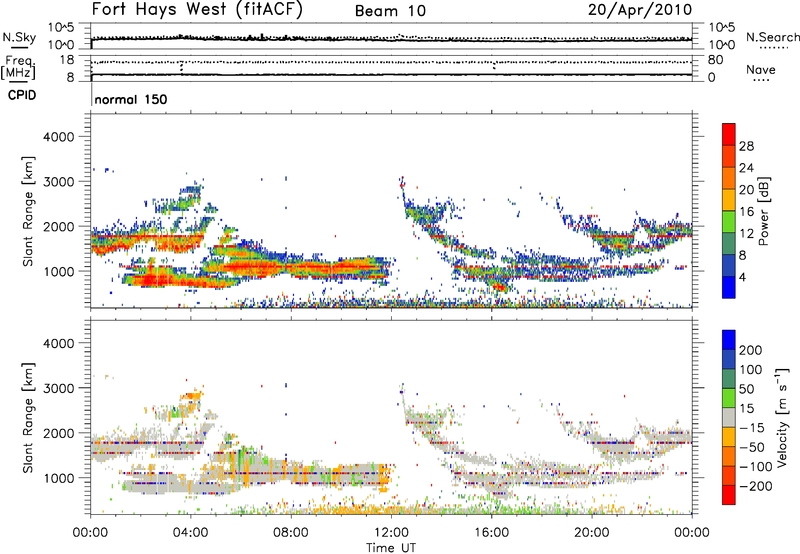The width and height of the screenshot is (800, 554).
Task: Click the '200' velocity scale value
Action: [751, 350]
